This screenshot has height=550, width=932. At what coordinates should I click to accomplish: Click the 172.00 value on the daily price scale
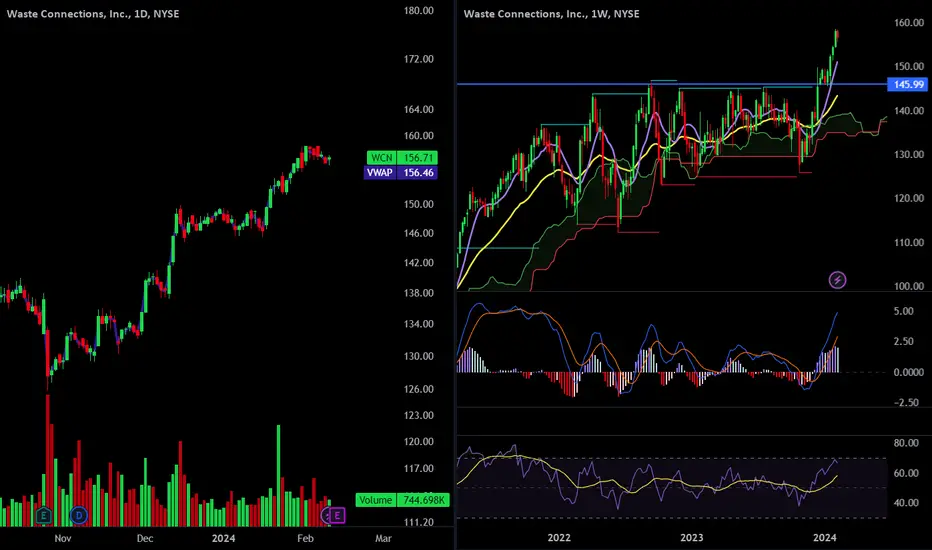(x=418, y=59)
